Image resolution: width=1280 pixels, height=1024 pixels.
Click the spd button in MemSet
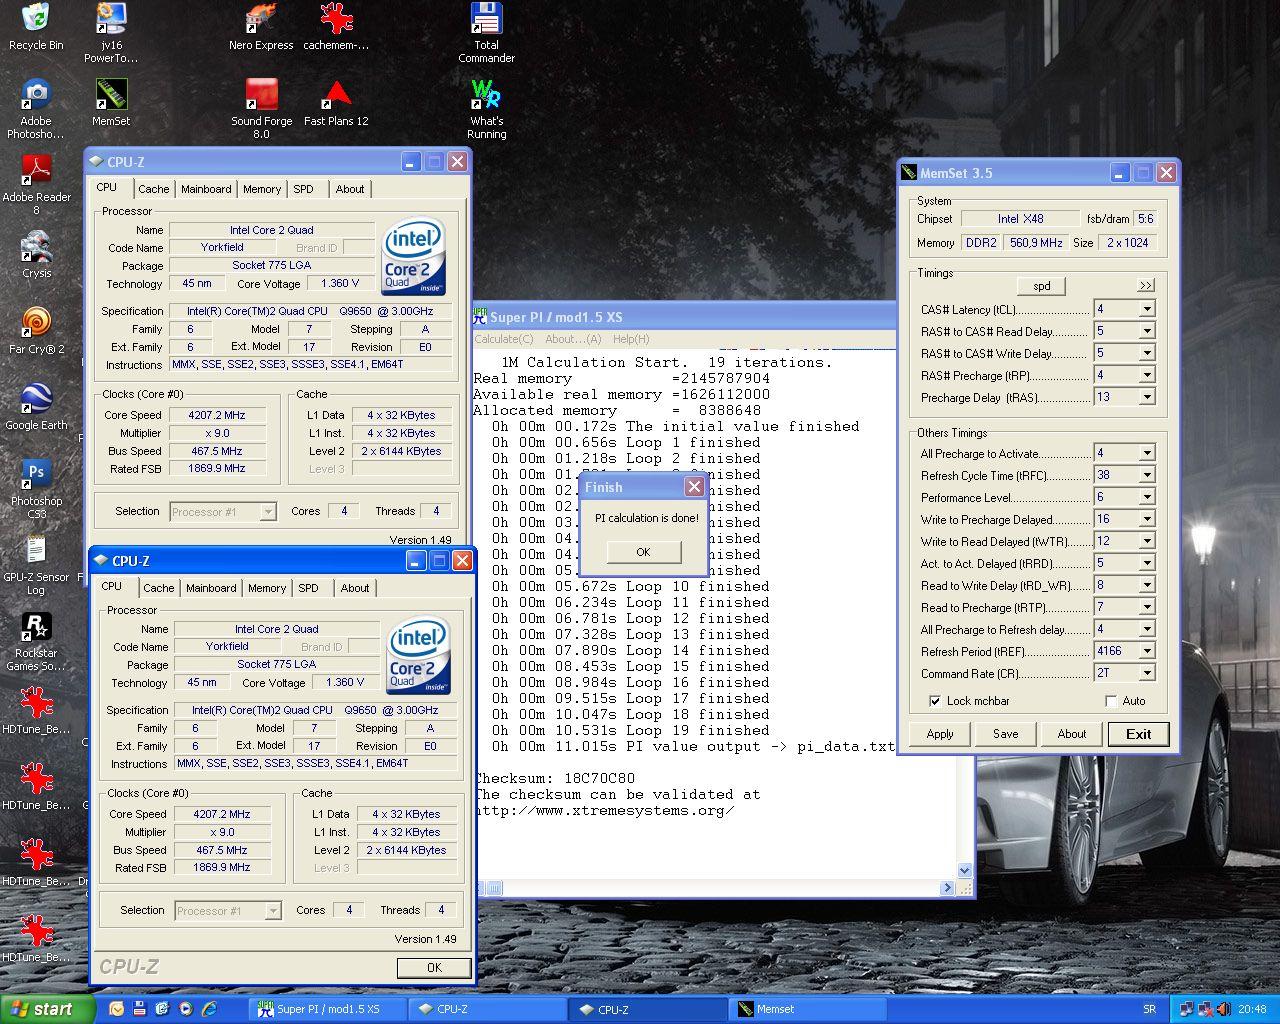[x=1042, y=286]
